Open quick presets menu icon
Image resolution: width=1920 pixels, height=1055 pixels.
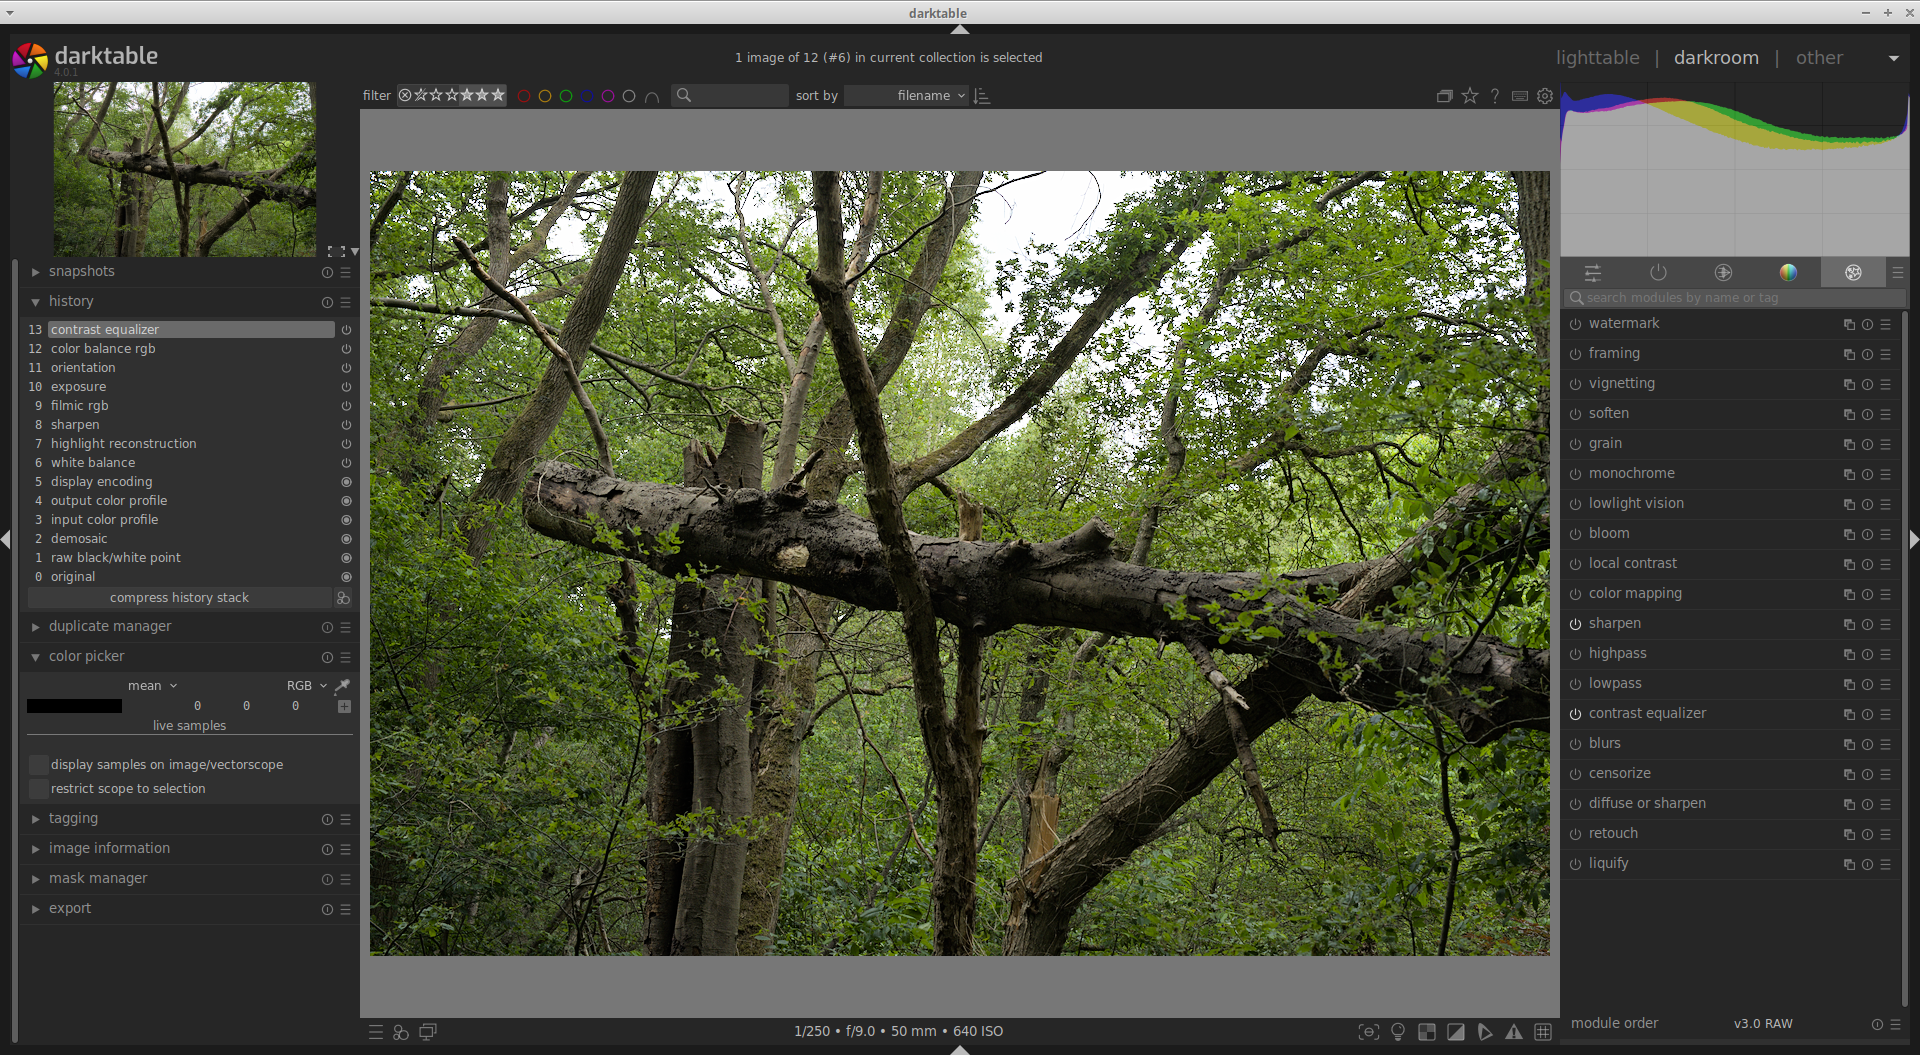(x=376, y=1032)
